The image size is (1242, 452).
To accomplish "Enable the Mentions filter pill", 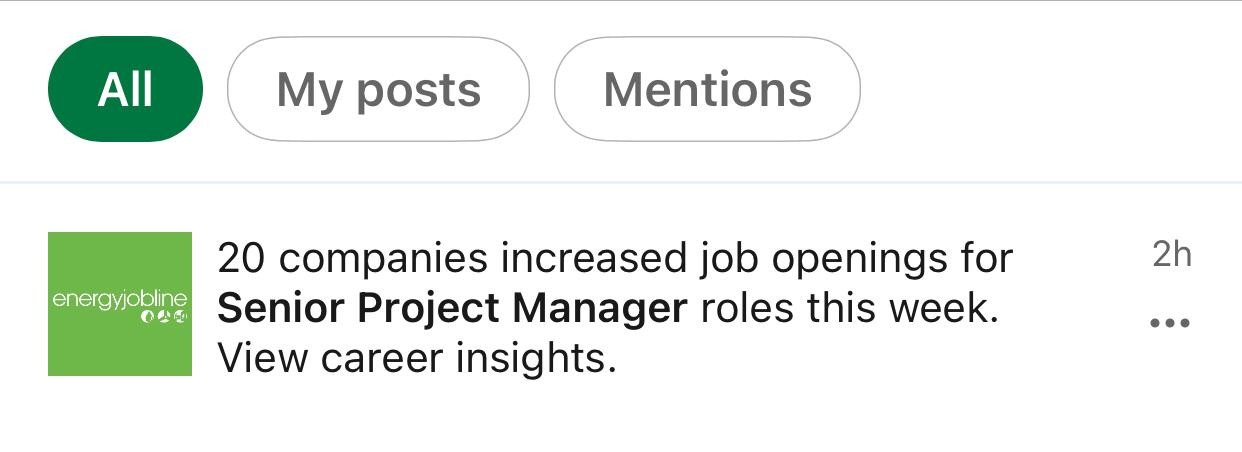I will pos(707,90).
